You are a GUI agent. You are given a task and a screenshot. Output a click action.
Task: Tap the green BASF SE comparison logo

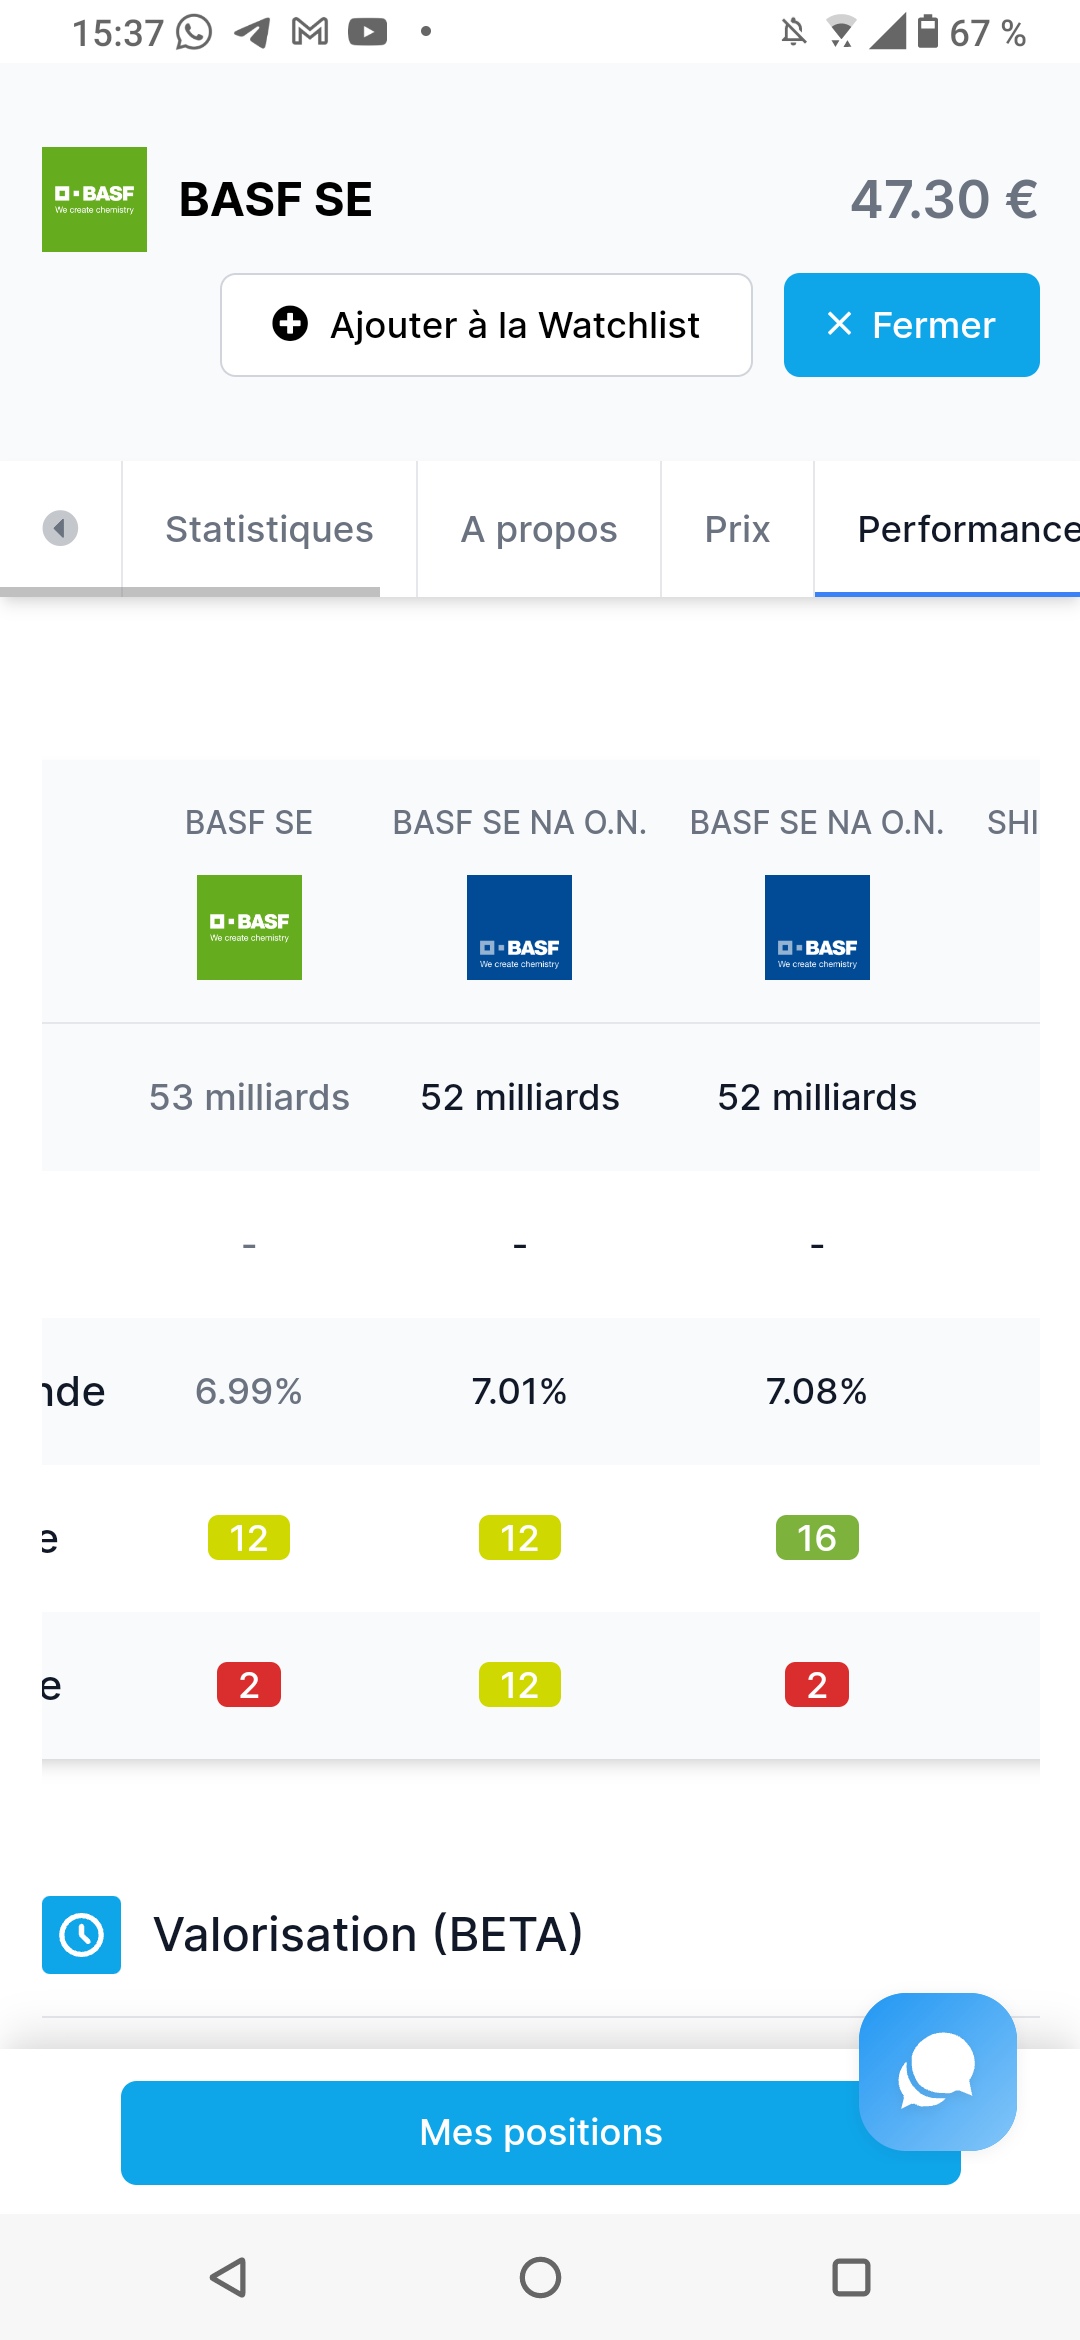249,927
